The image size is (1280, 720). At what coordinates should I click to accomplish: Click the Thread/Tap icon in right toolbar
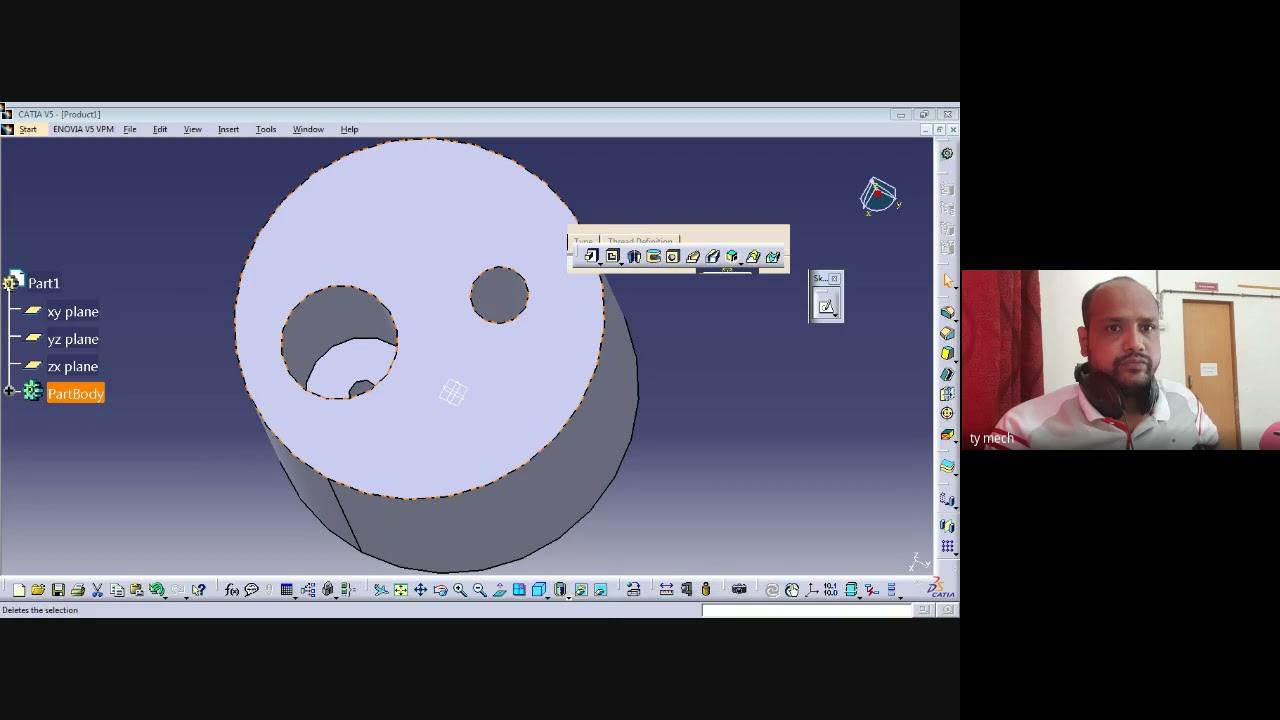(947, 413)
